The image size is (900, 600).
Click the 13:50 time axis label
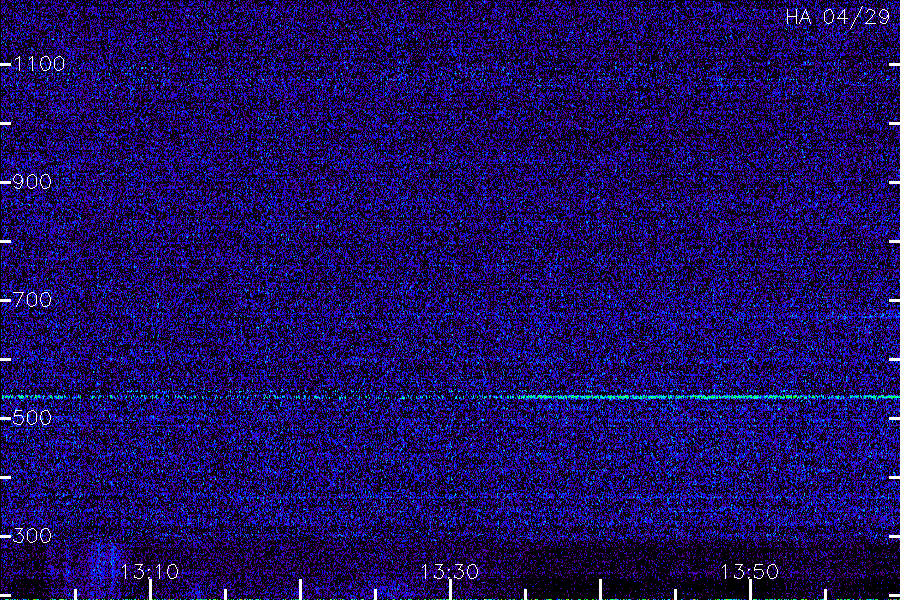click(x=749, y=571)
